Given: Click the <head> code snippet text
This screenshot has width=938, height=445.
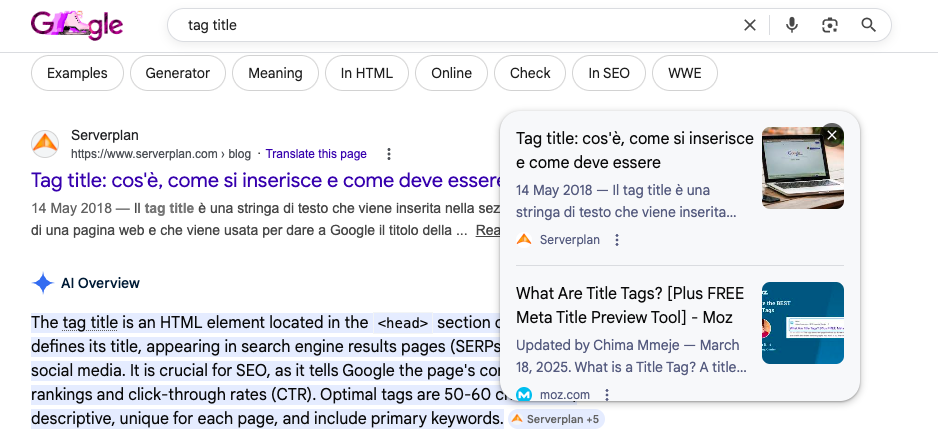Looking at the screenshot, I should click(403, 324).
